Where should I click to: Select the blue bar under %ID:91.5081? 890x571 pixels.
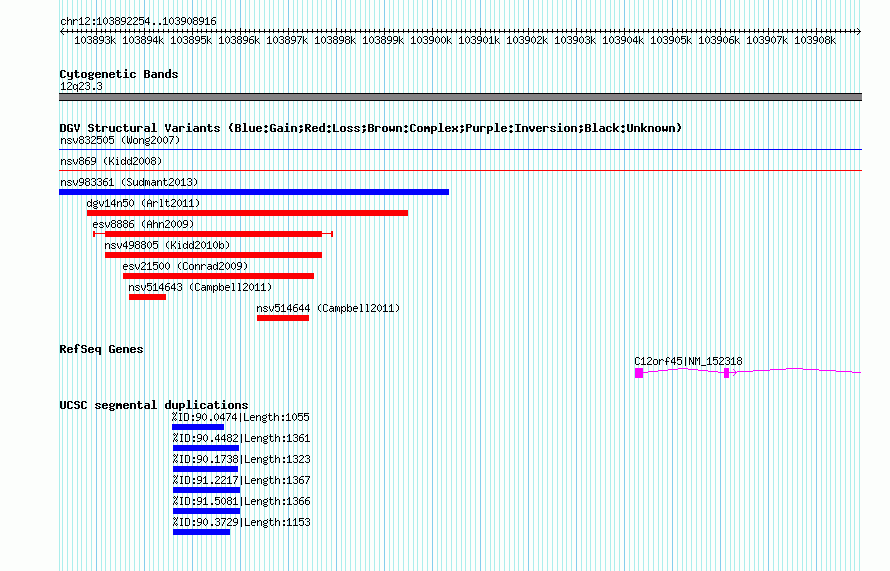point(207,511)
